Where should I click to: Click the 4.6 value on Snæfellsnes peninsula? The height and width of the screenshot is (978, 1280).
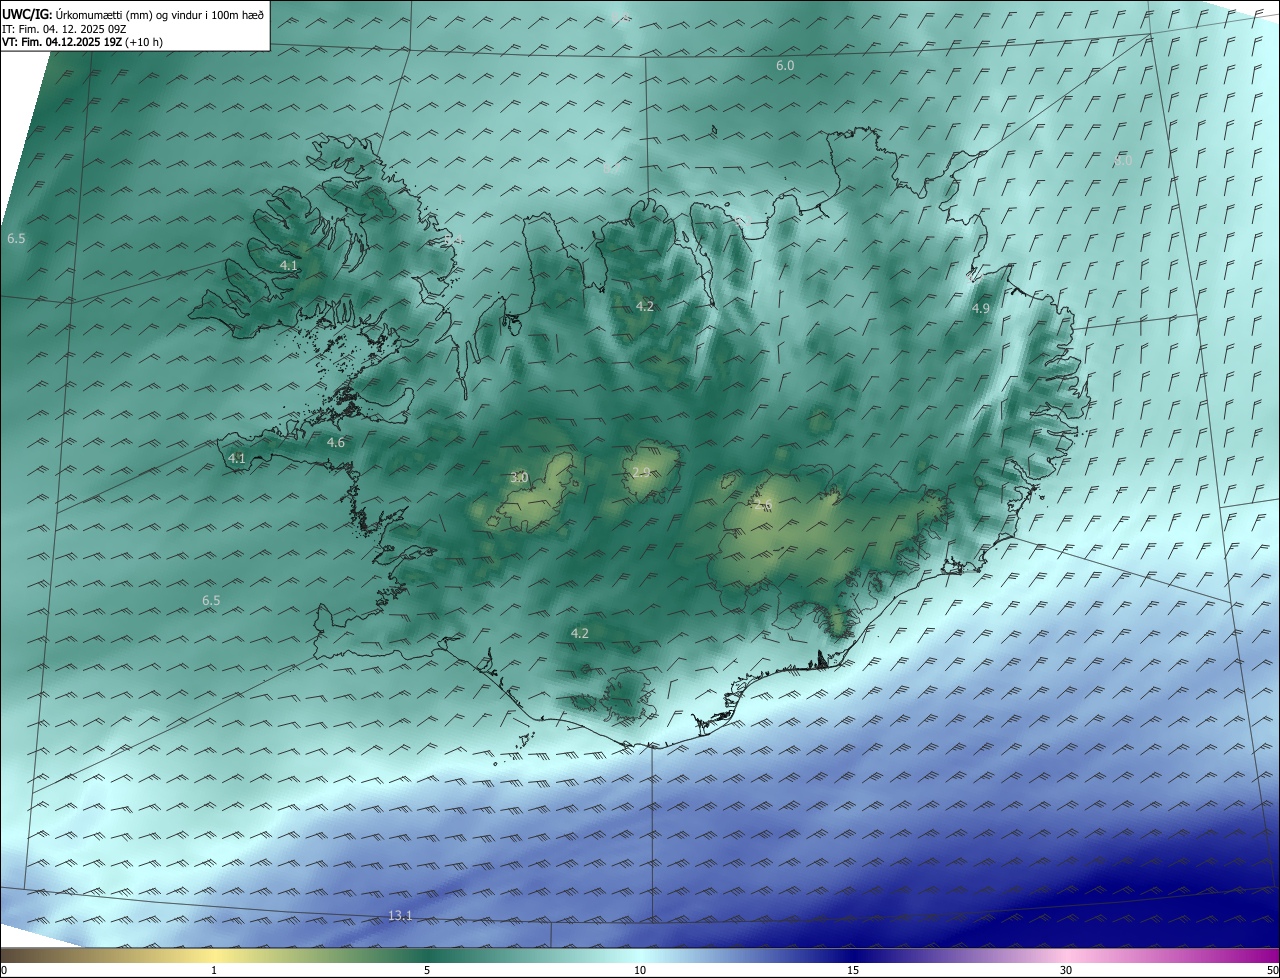(336, 442)
